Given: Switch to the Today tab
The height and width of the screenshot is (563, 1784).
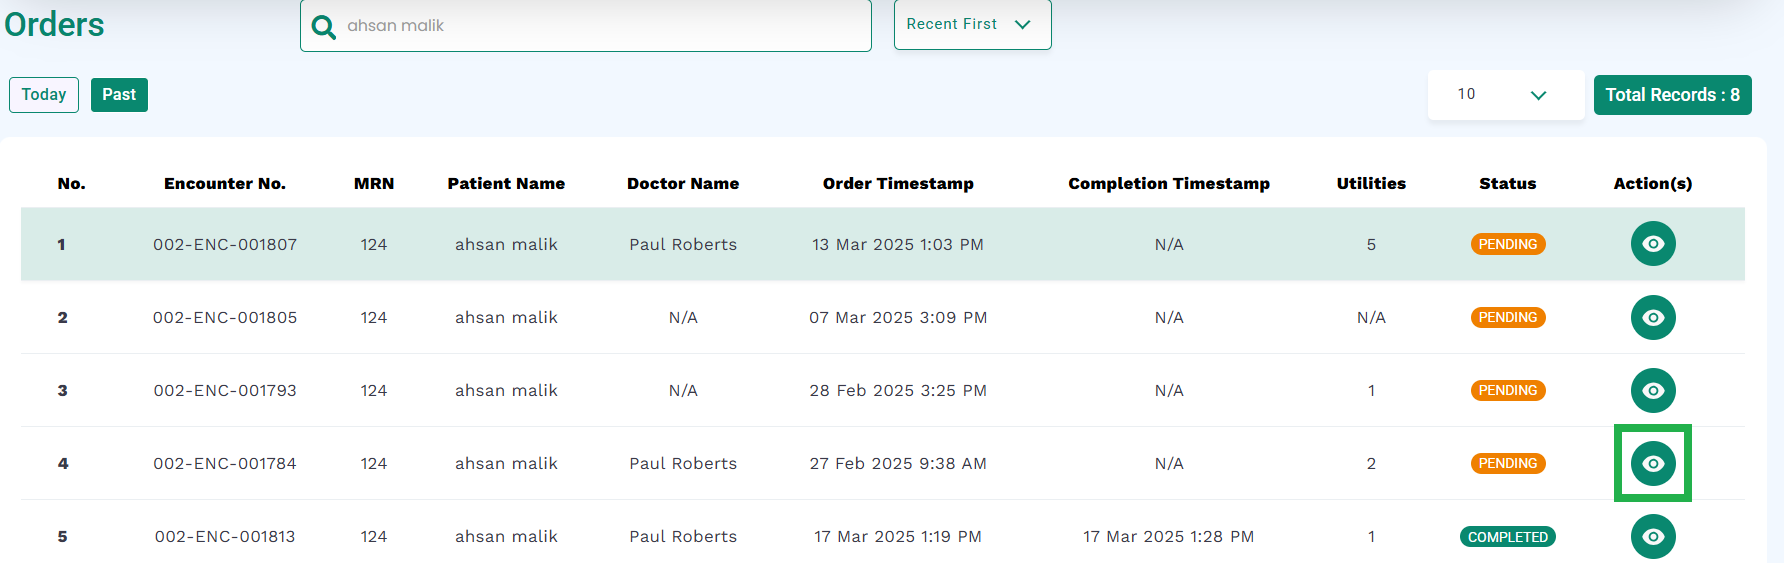Looking at the screenshot, I should tap(44, 95).
